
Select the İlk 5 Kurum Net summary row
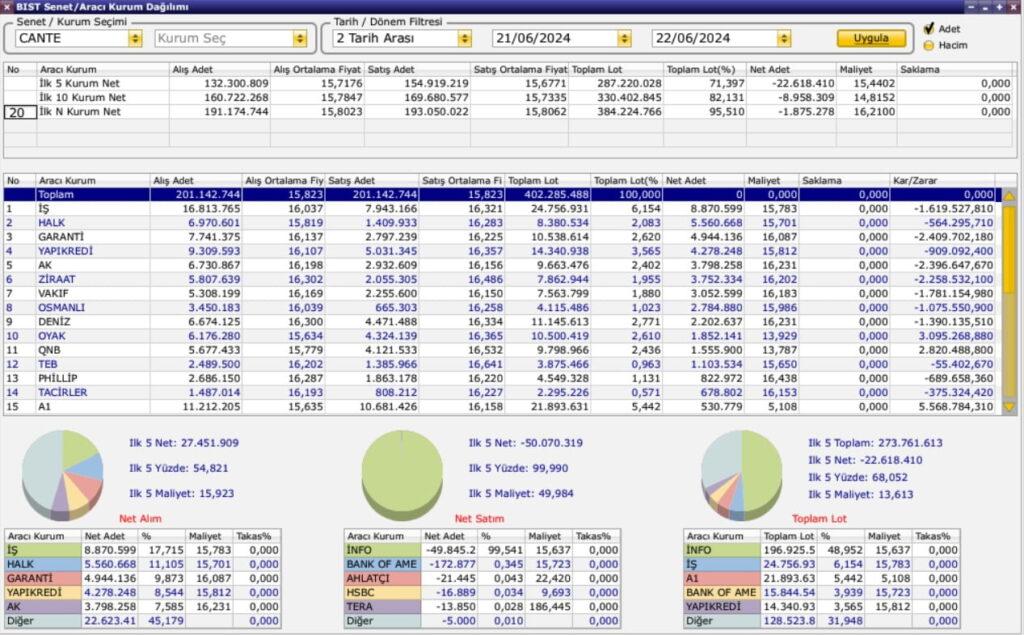pyautogui.click(x=510, y=84)
